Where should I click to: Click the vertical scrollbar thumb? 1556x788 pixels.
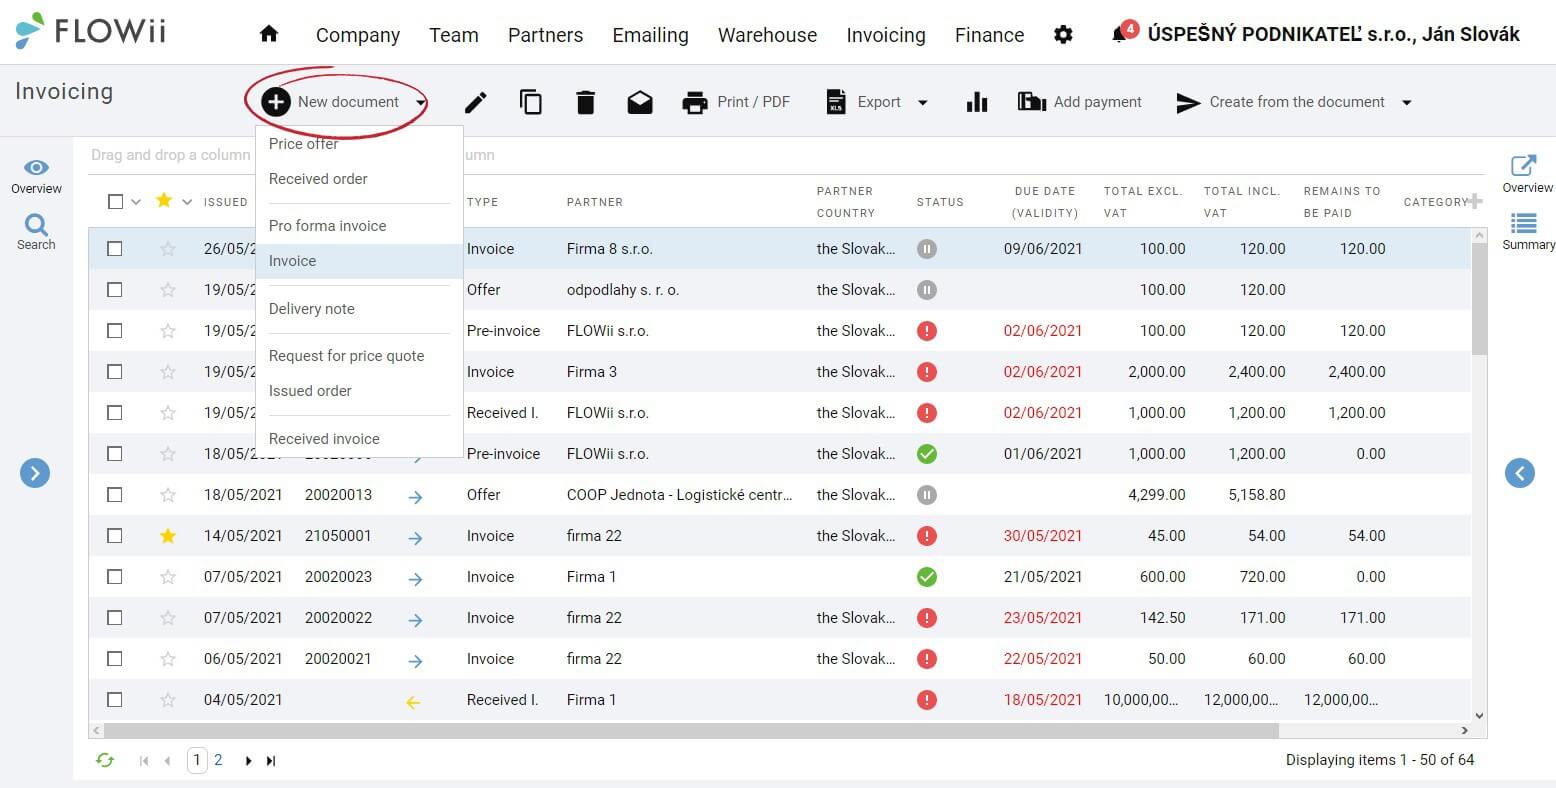1479,298
